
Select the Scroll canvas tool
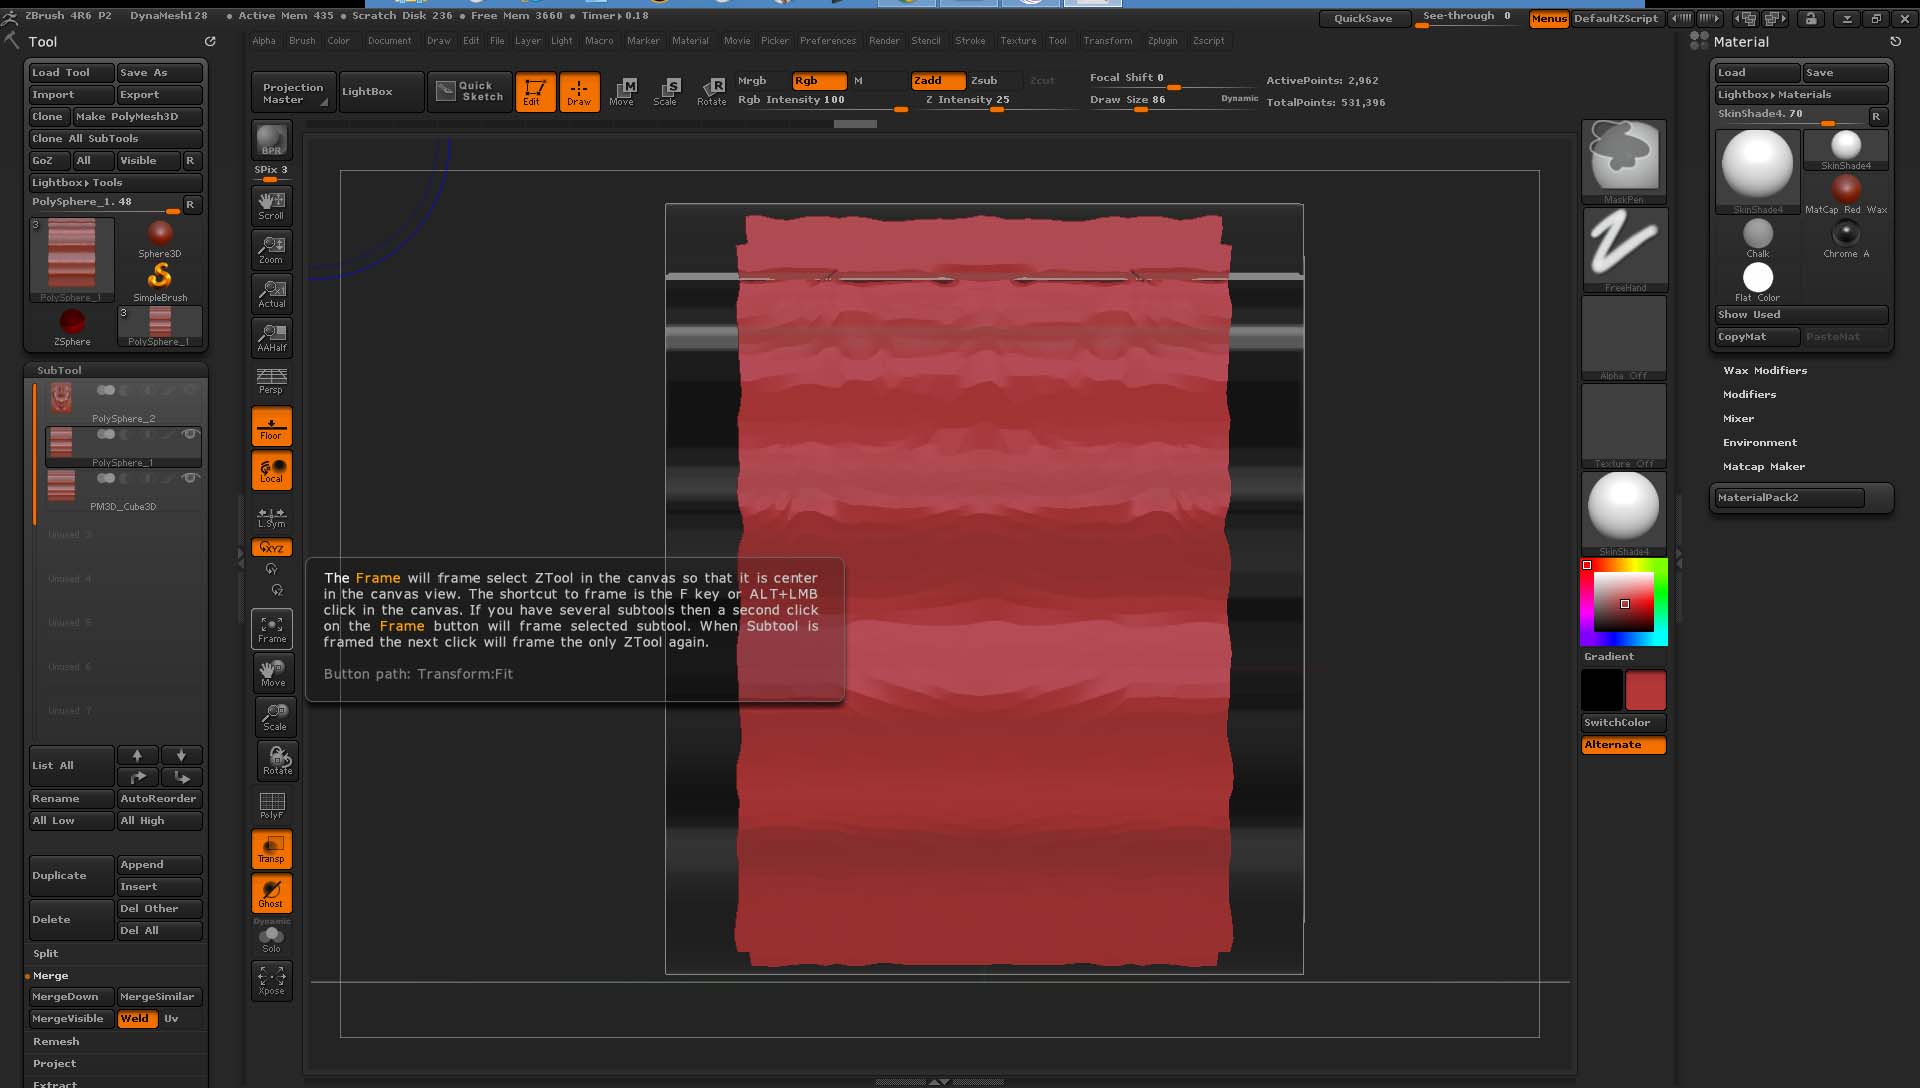click(271, 205)
